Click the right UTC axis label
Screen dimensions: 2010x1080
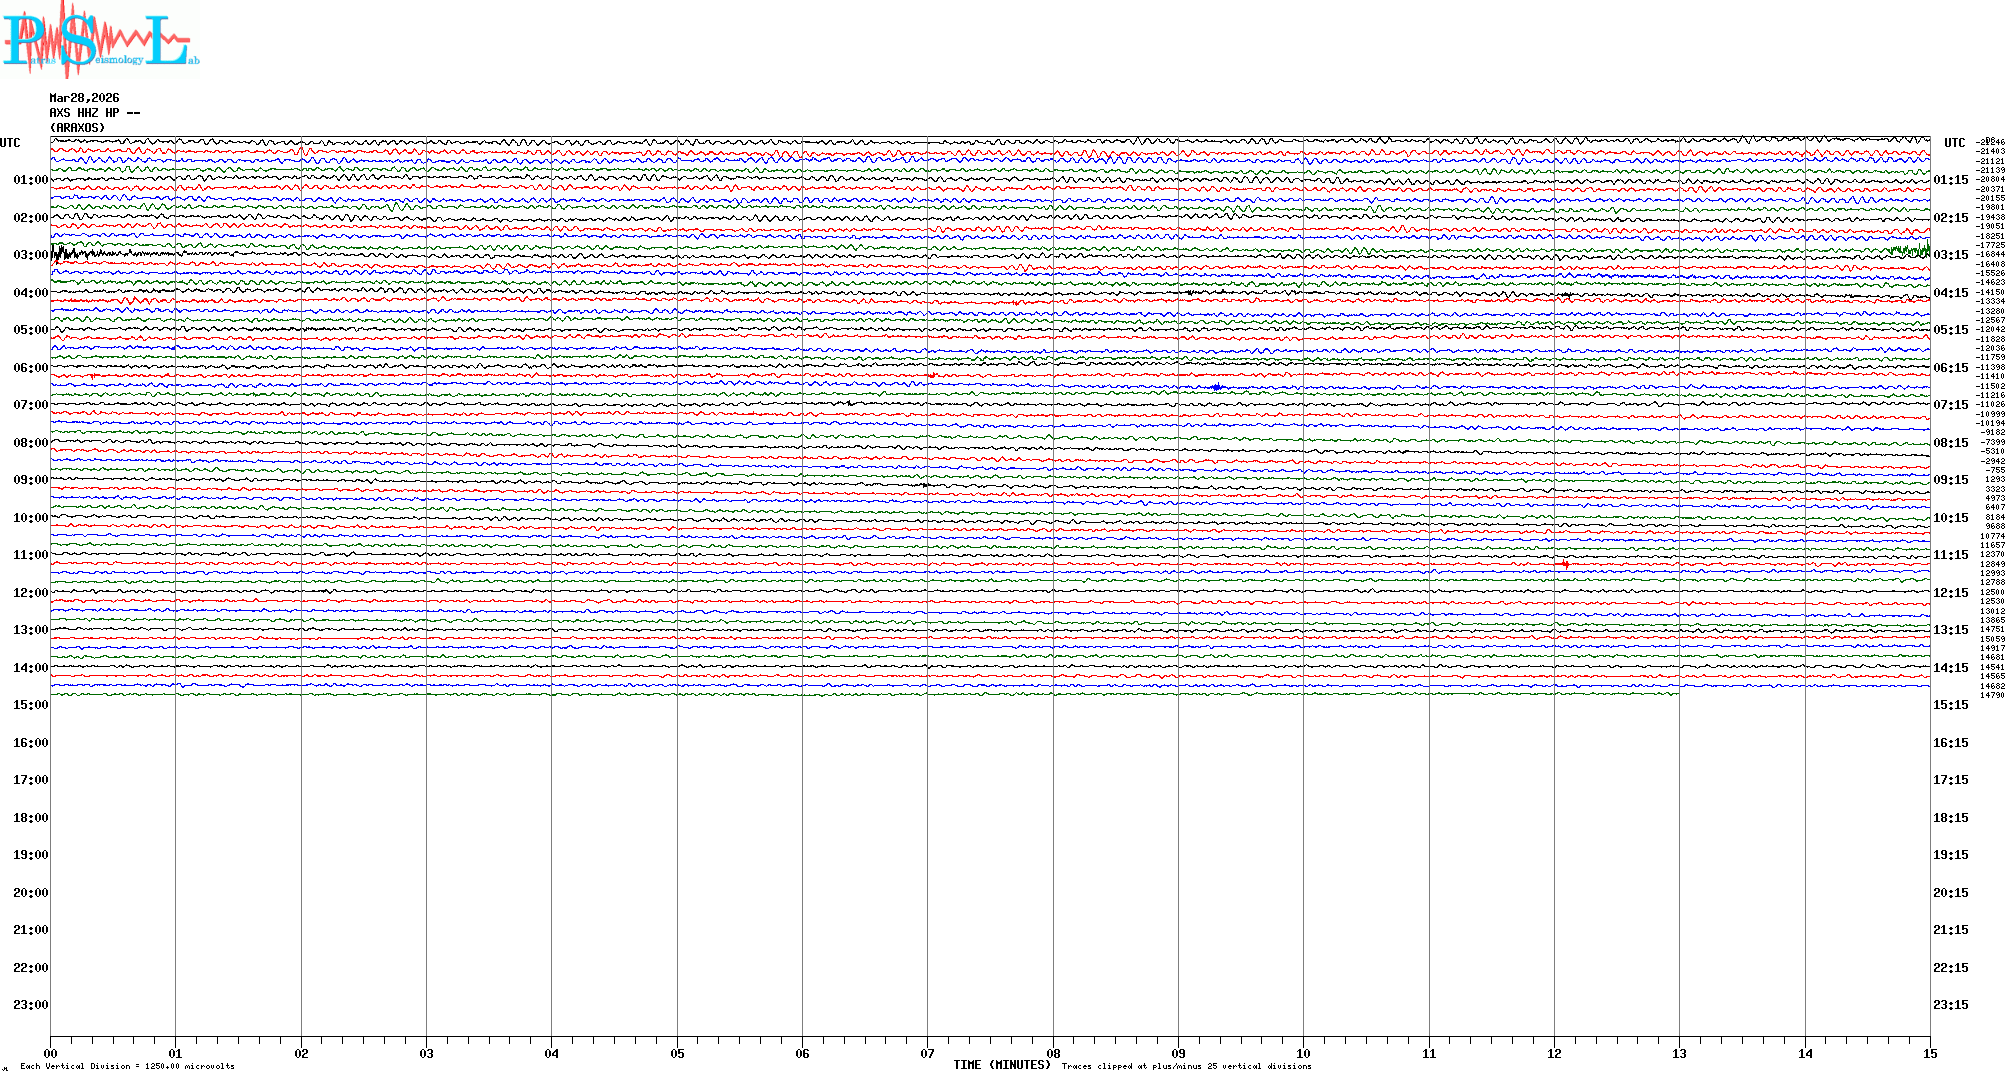(1954, 143)
